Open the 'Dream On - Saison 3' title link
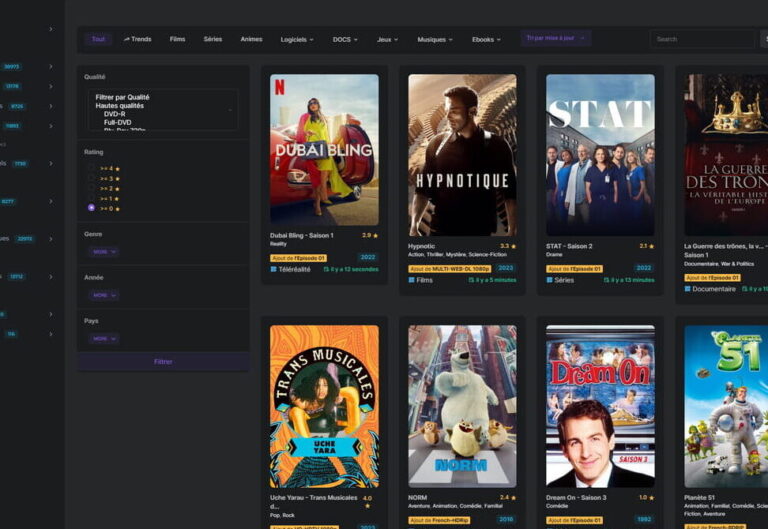This screenshot has height=529, width=768. tap(576, 498)
